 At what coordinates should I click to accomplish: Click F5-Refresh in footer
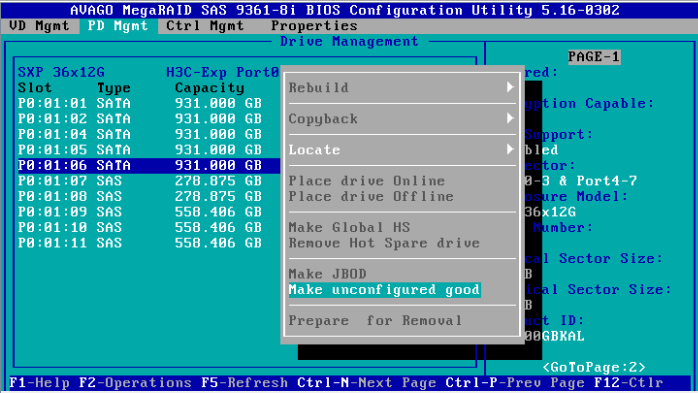coord(244,383)
